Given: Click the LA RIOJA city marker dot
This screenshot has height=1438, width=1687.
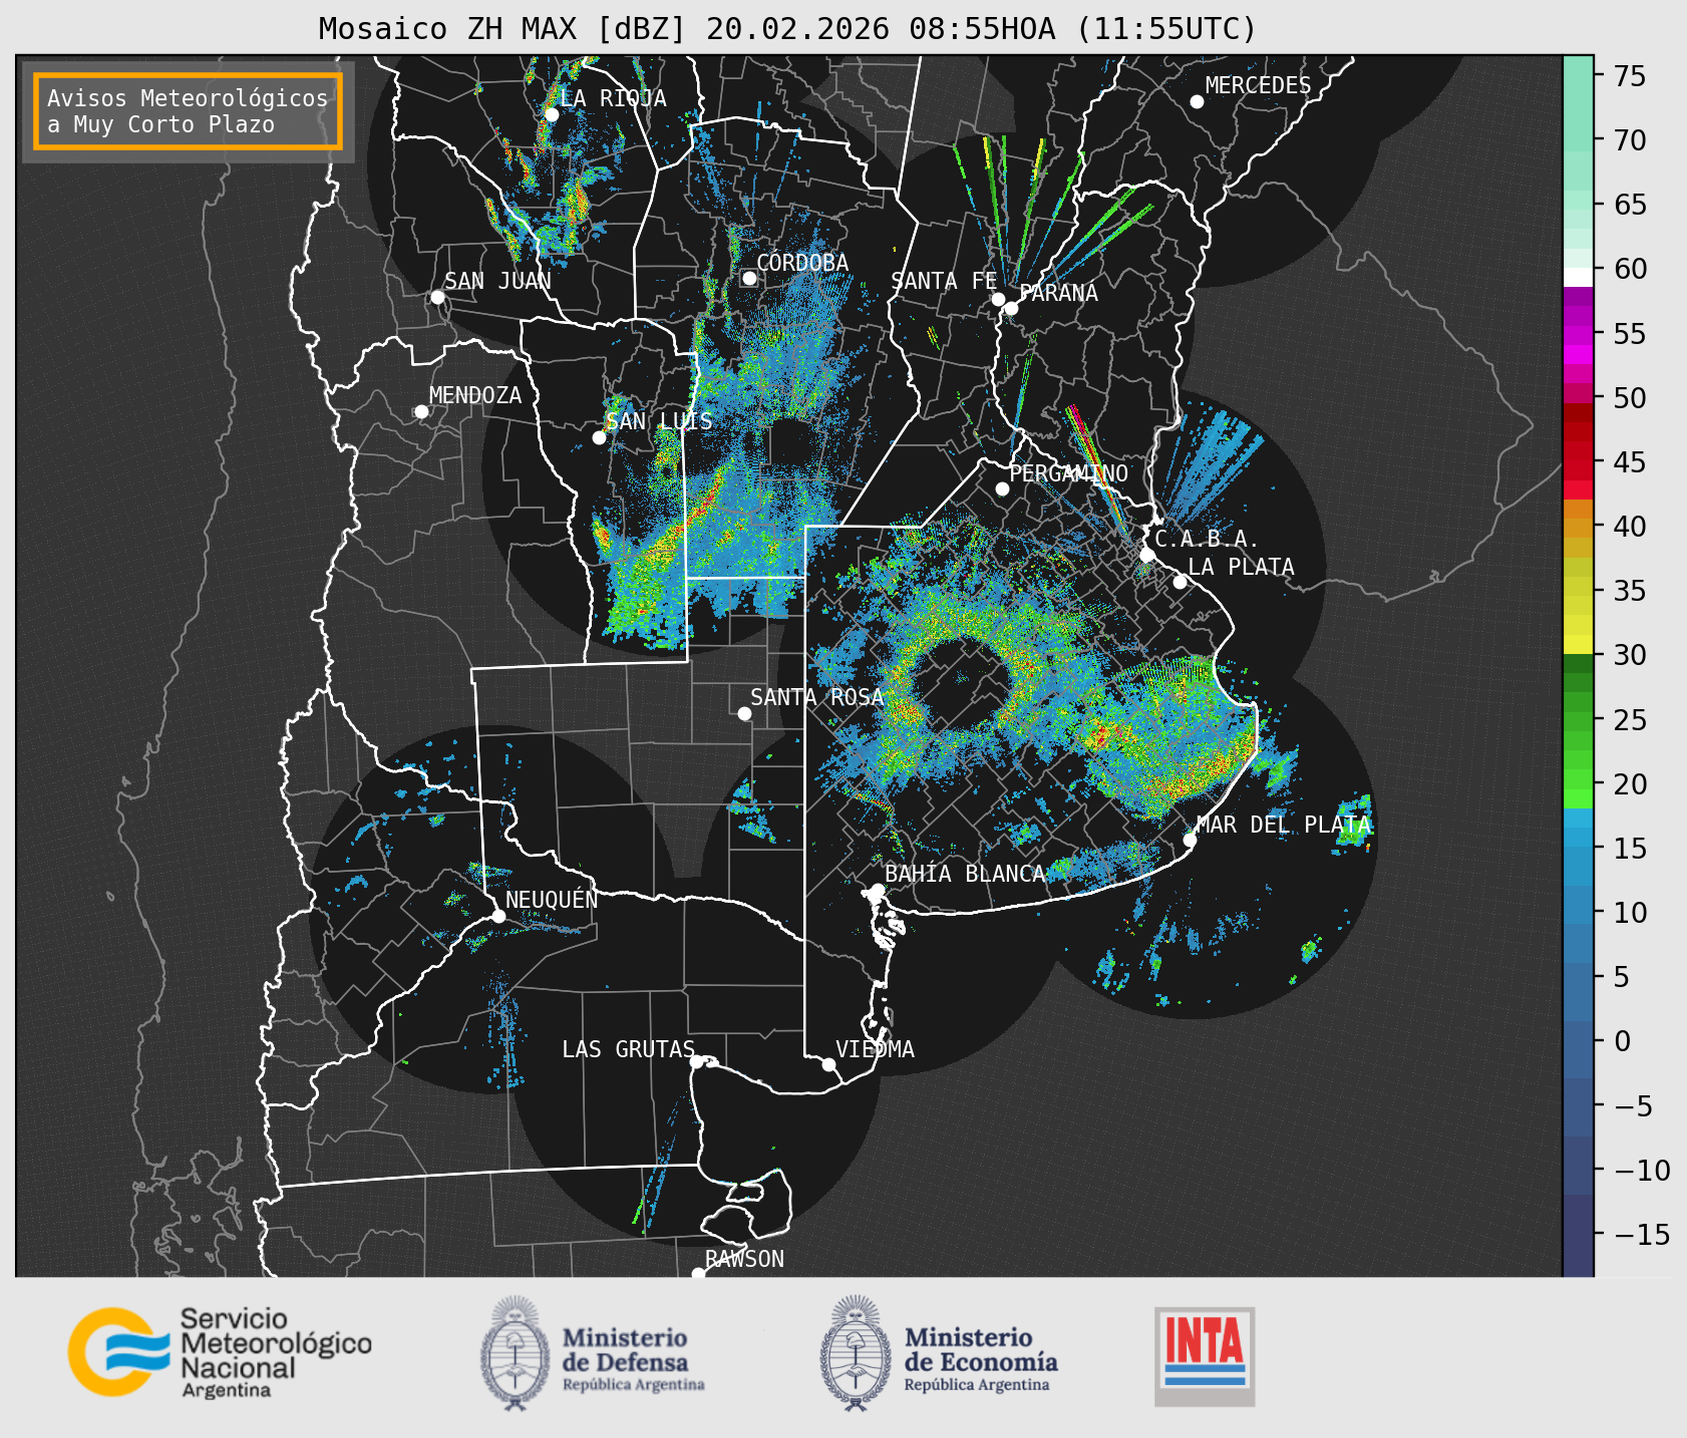Looking at the screenshot, I should coord(552,115).
